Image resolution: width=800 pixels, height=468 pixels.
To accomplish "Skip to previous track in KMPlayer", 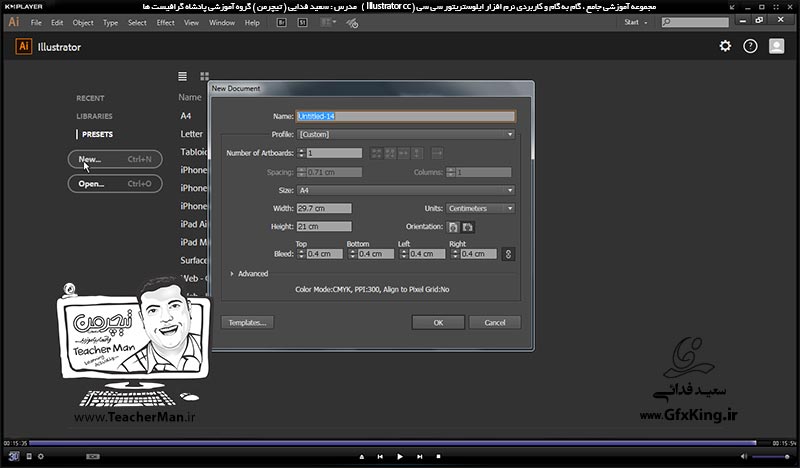I will click(380, 457).
